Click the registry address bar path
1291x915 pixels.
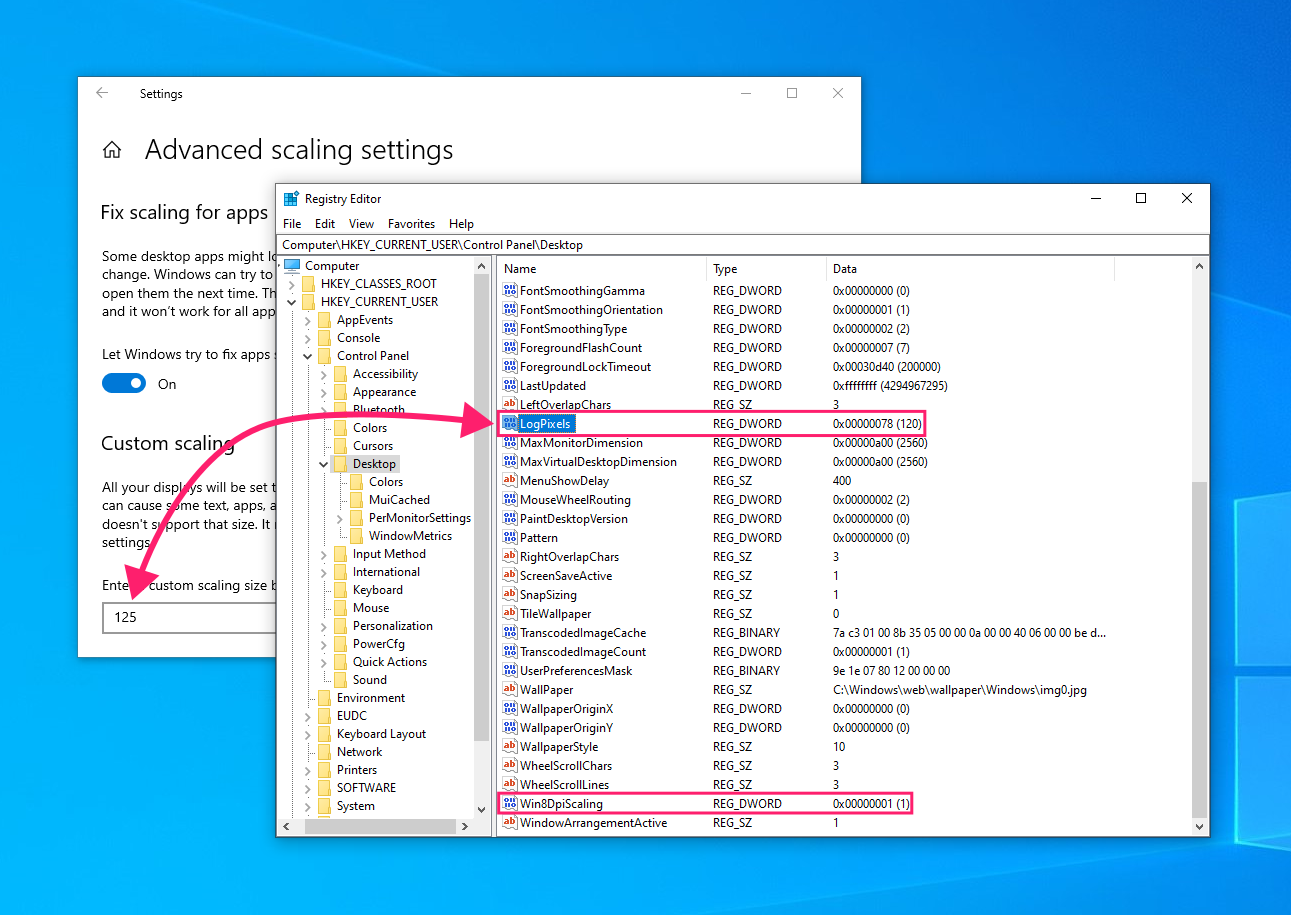pyautogui.click(x=742, y=244)
